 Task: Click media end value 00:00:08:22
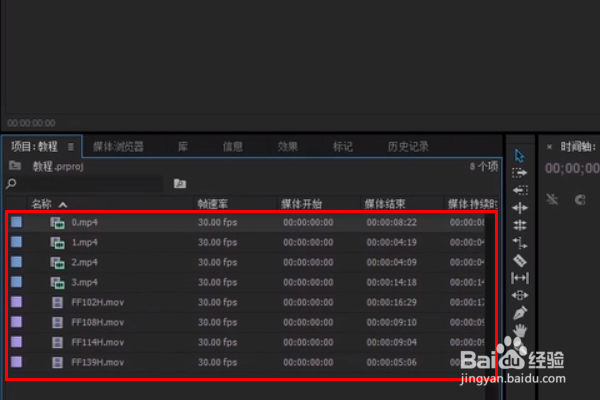391,222
